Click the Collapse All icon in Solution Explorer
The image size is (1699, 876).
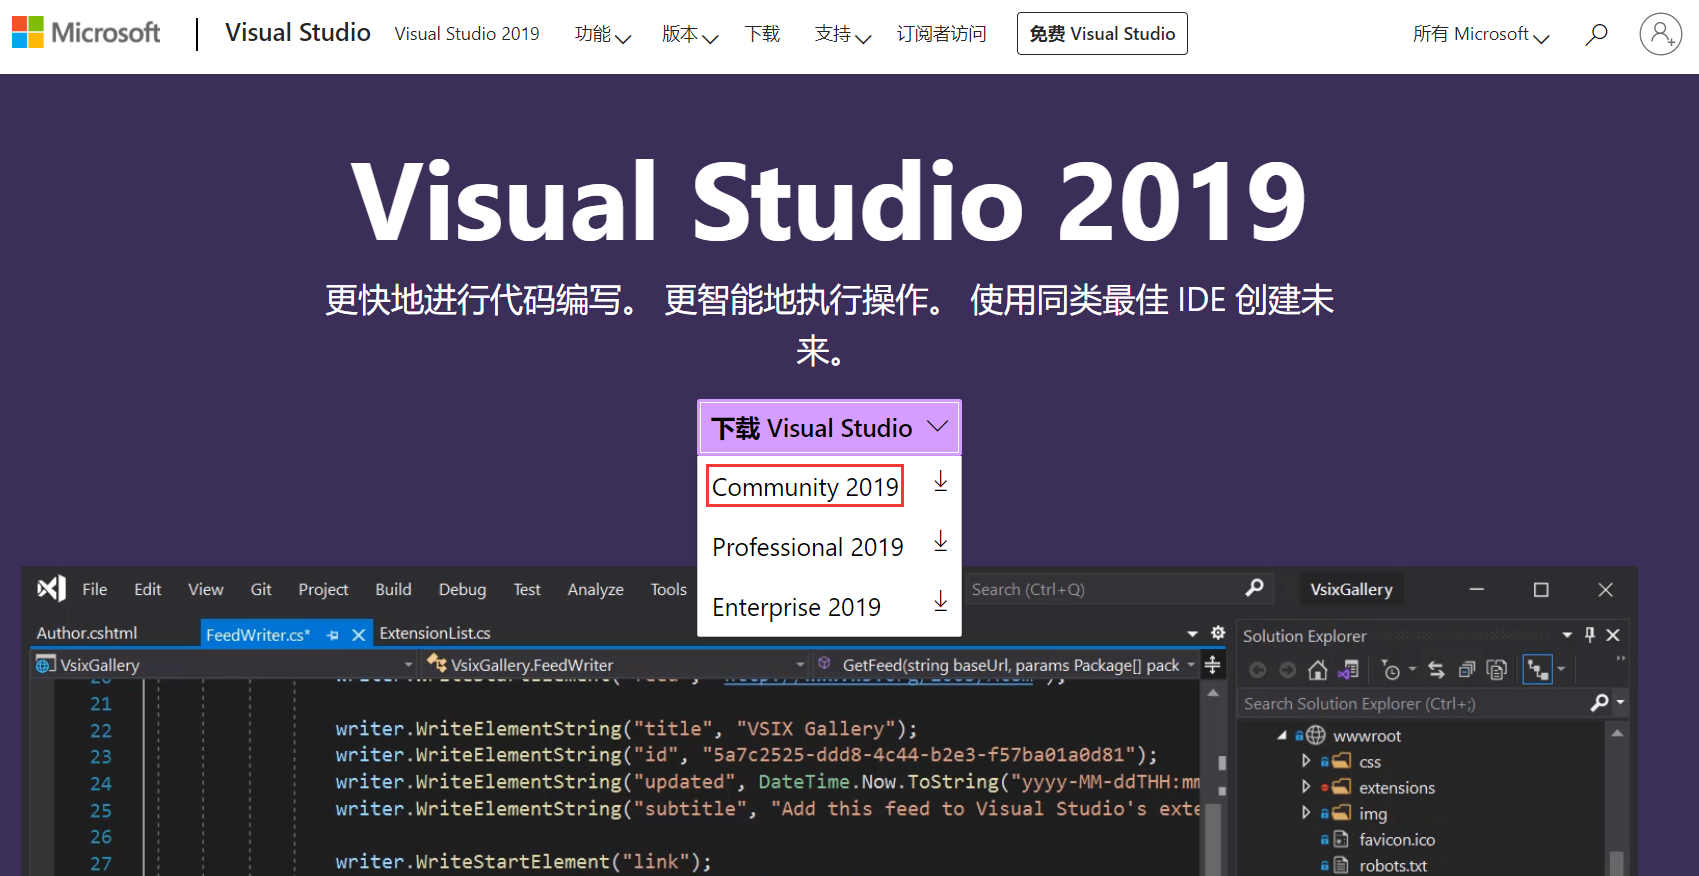pos(1466,670)
